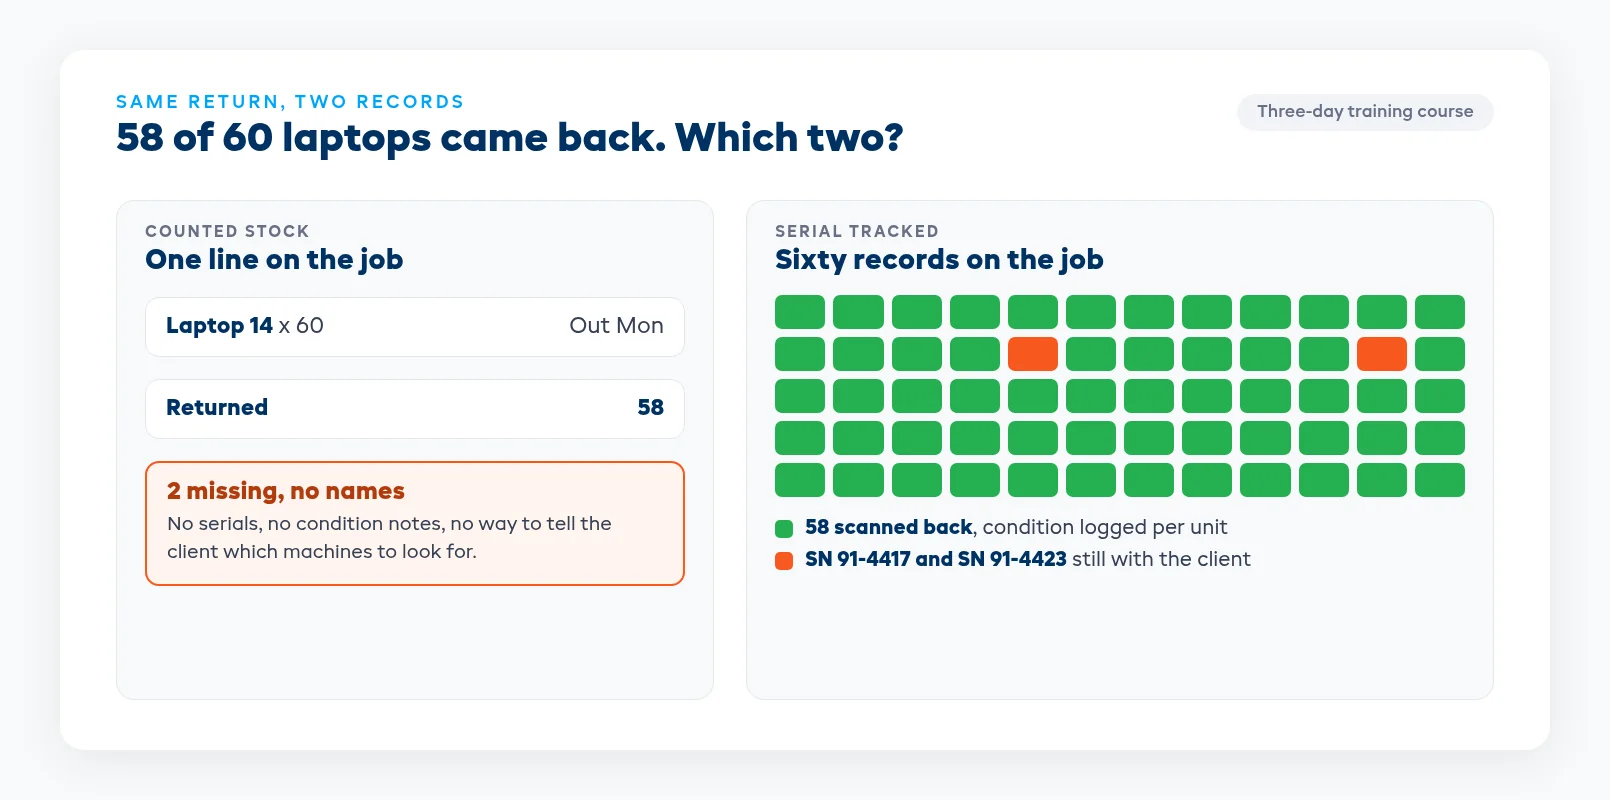Click the green legend swatch for scanned back
Screen dimensions: 1610x800
pos(784,528)
